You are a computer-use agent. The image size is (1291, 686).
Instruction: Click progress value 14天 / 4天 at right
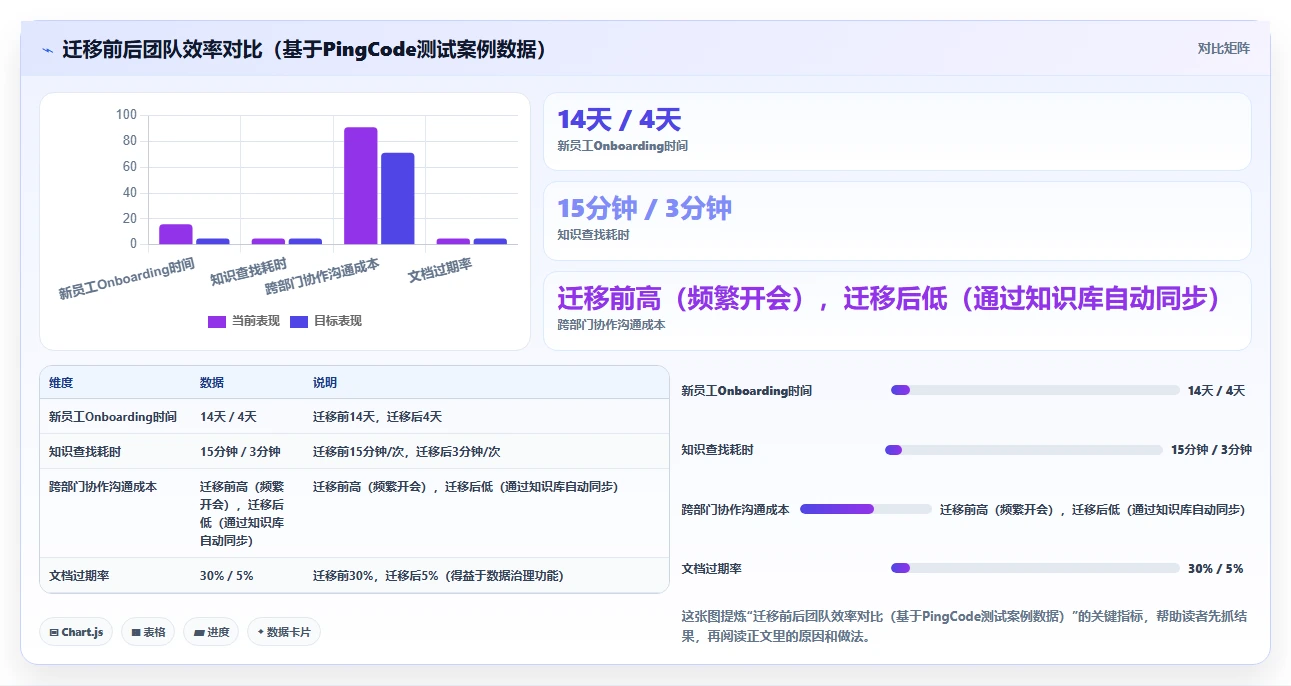click(1216, 391)
